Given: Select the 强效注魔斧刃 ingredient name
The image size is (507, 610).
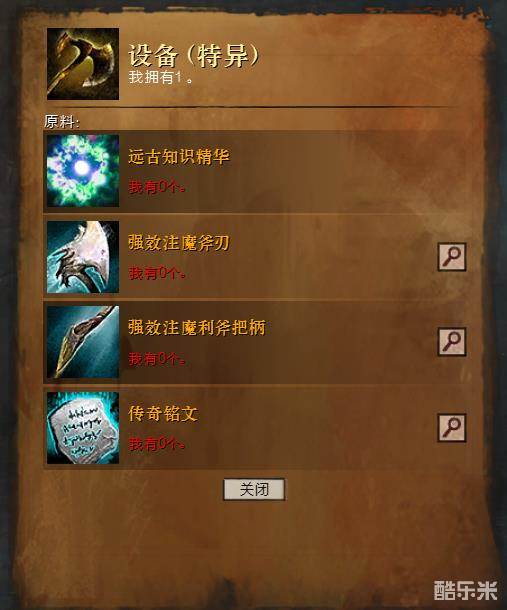Looking at the screenshot, I should point(179,242).
